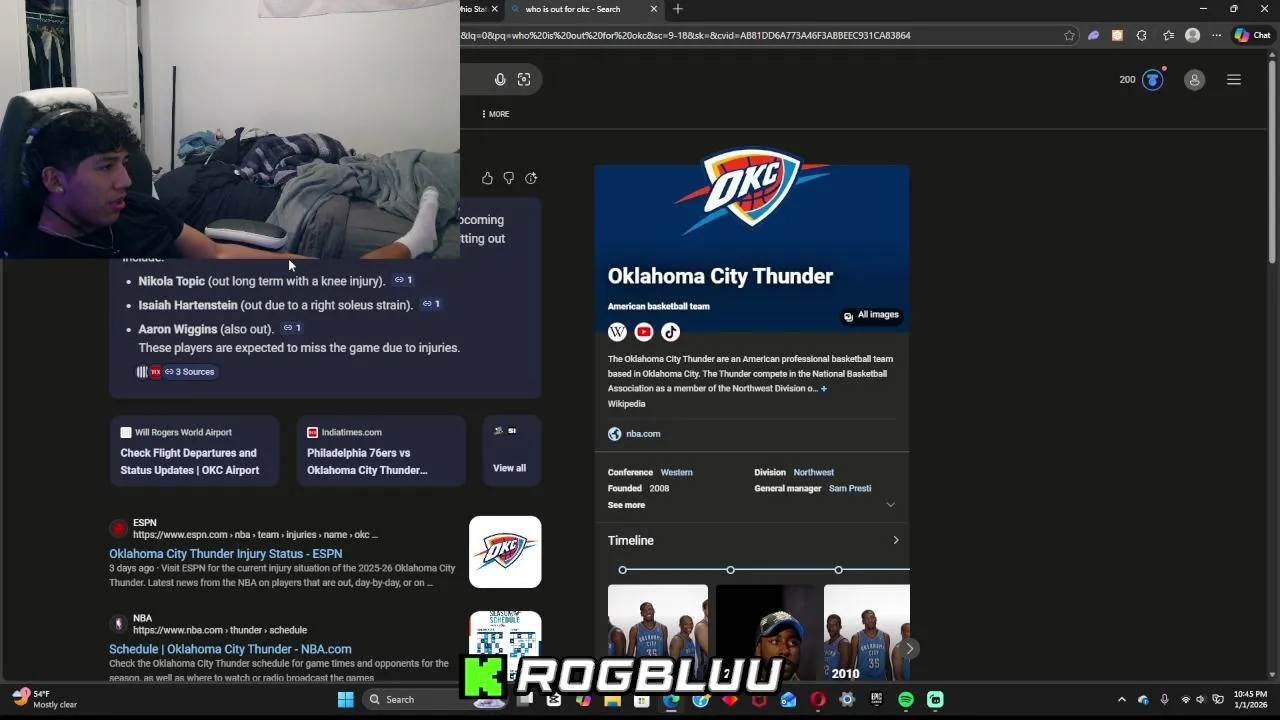
Task: Advance the timeline carousel next arrow
Action: (909, 648)
